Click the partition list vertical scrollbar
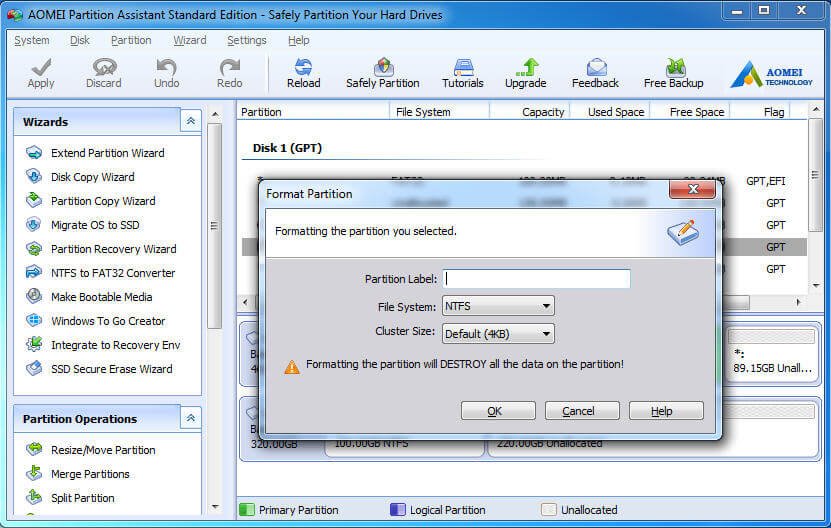 pyautogui.click(x=815, y=175)
